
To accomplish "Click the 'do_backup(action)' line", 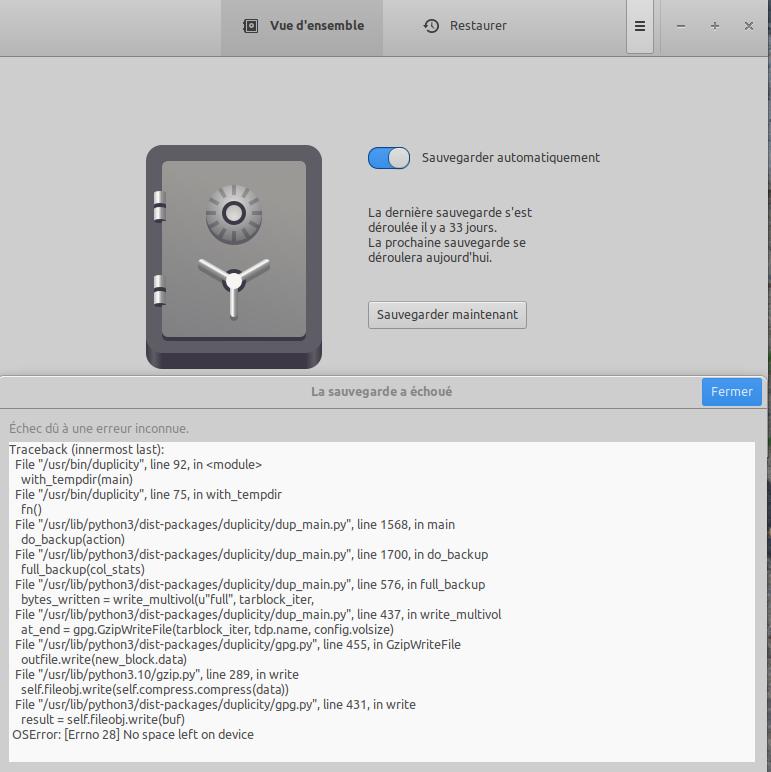I will click(73, 540).
